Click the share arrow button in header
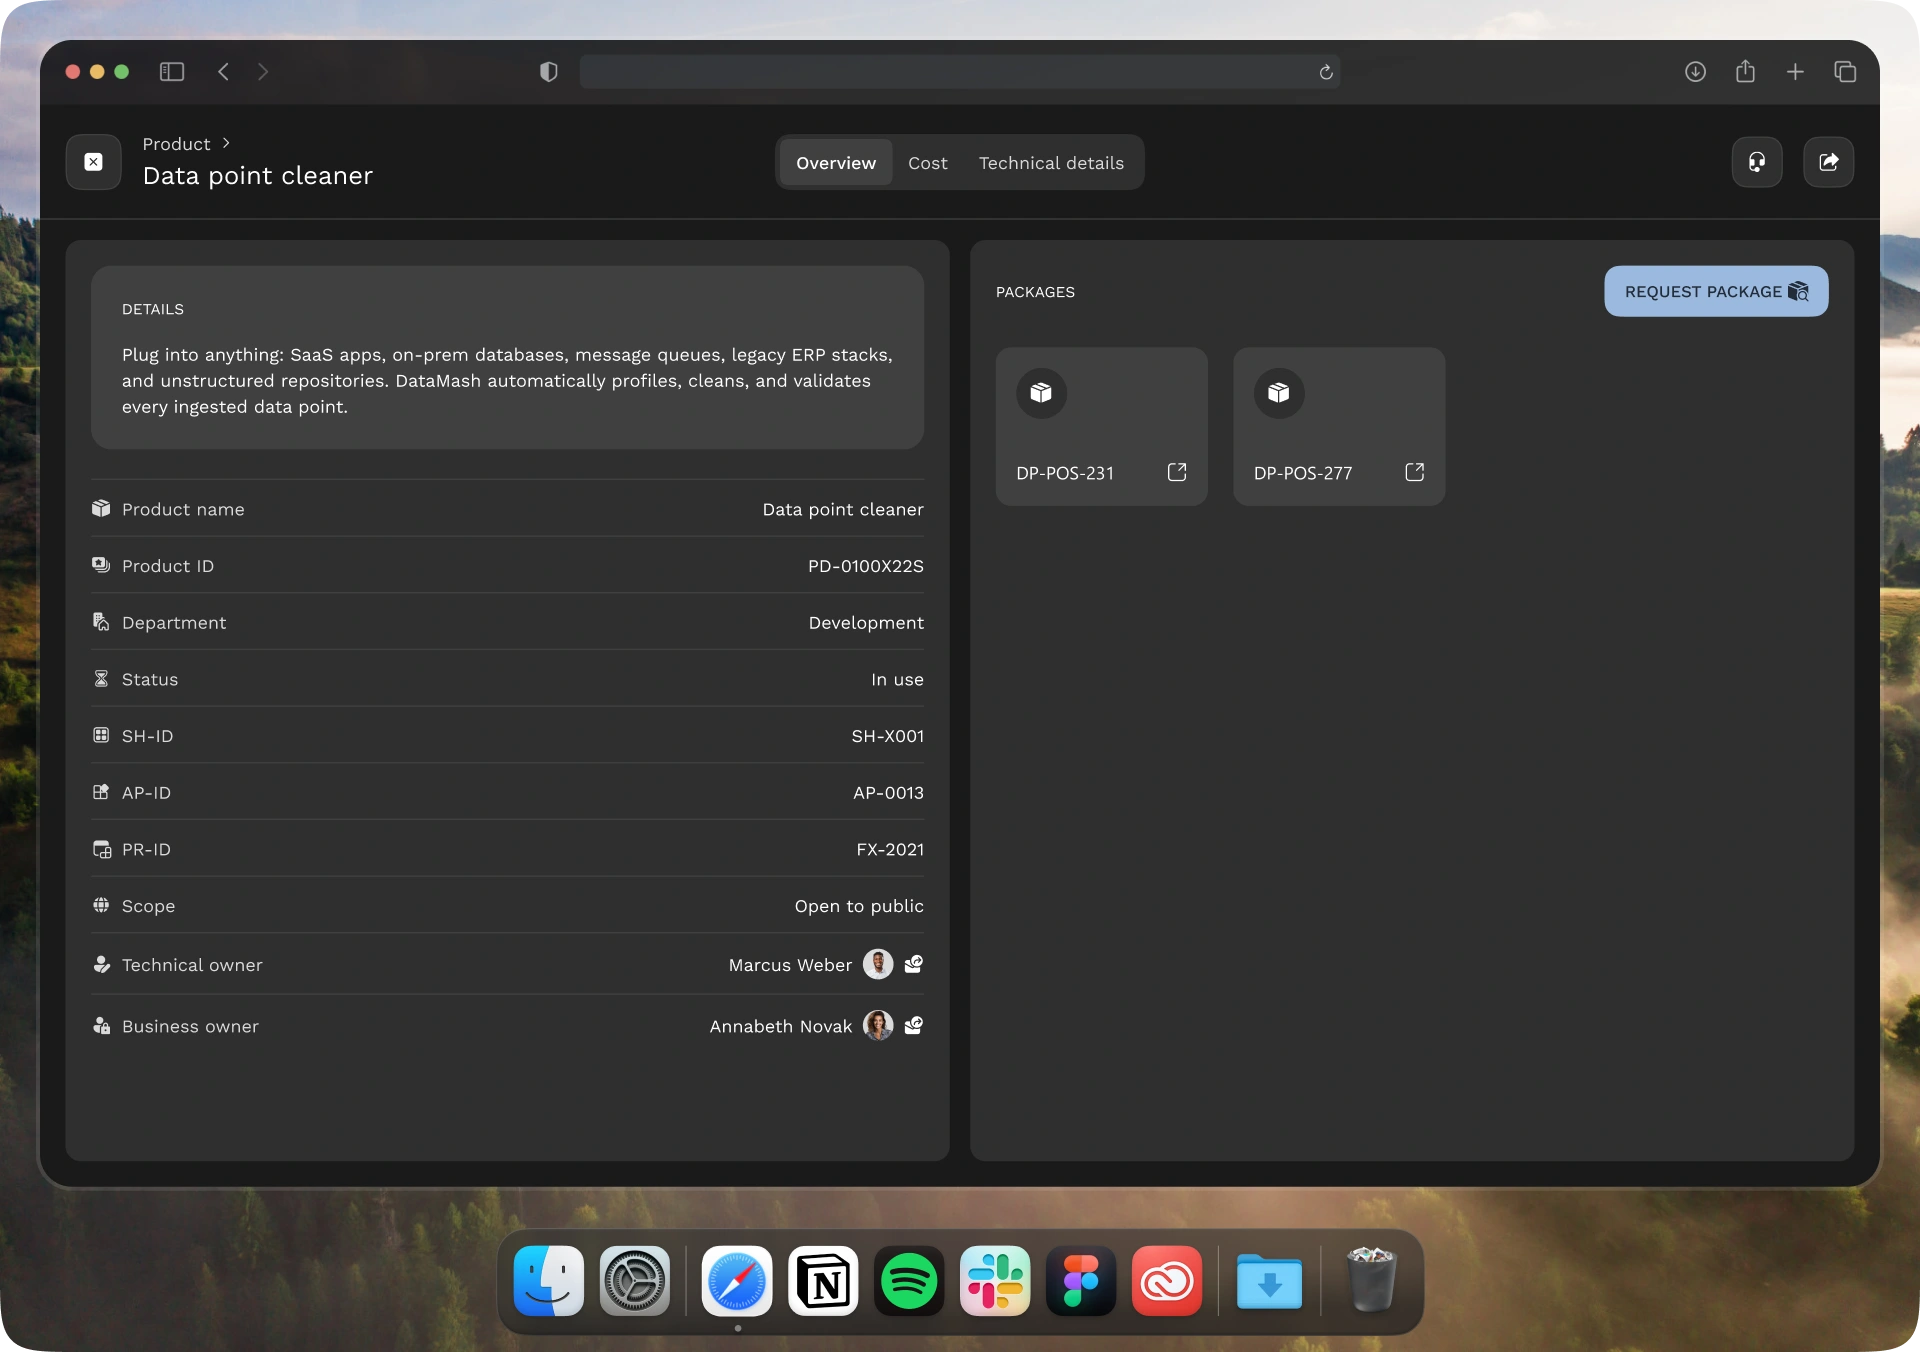The image size is (1920, 1352). (1828, 162)
